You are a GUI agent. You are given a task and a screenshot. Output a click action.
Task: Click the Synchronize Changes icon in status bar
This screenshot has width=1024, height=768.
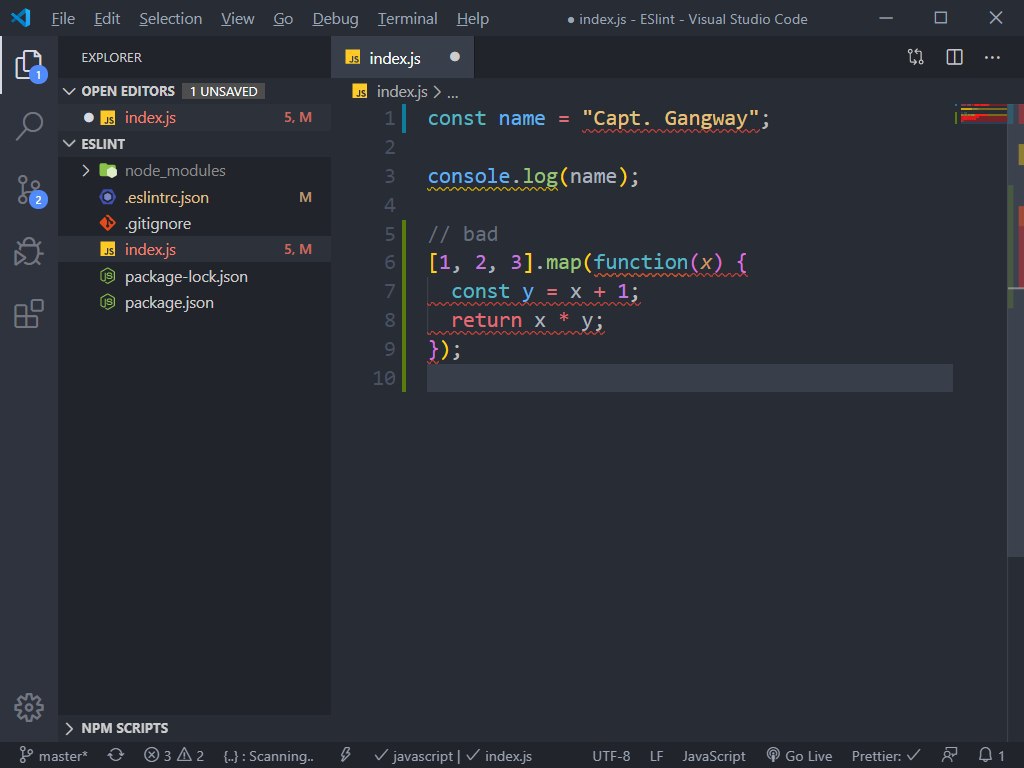tap(116, 756)
